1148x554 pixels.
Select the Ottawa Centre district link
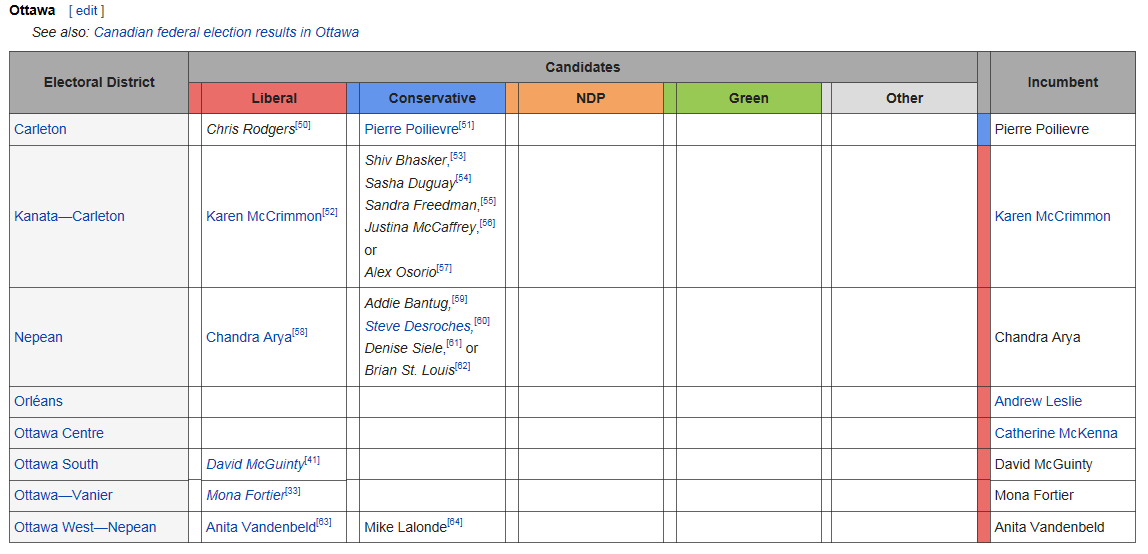[x=59, y=433]
